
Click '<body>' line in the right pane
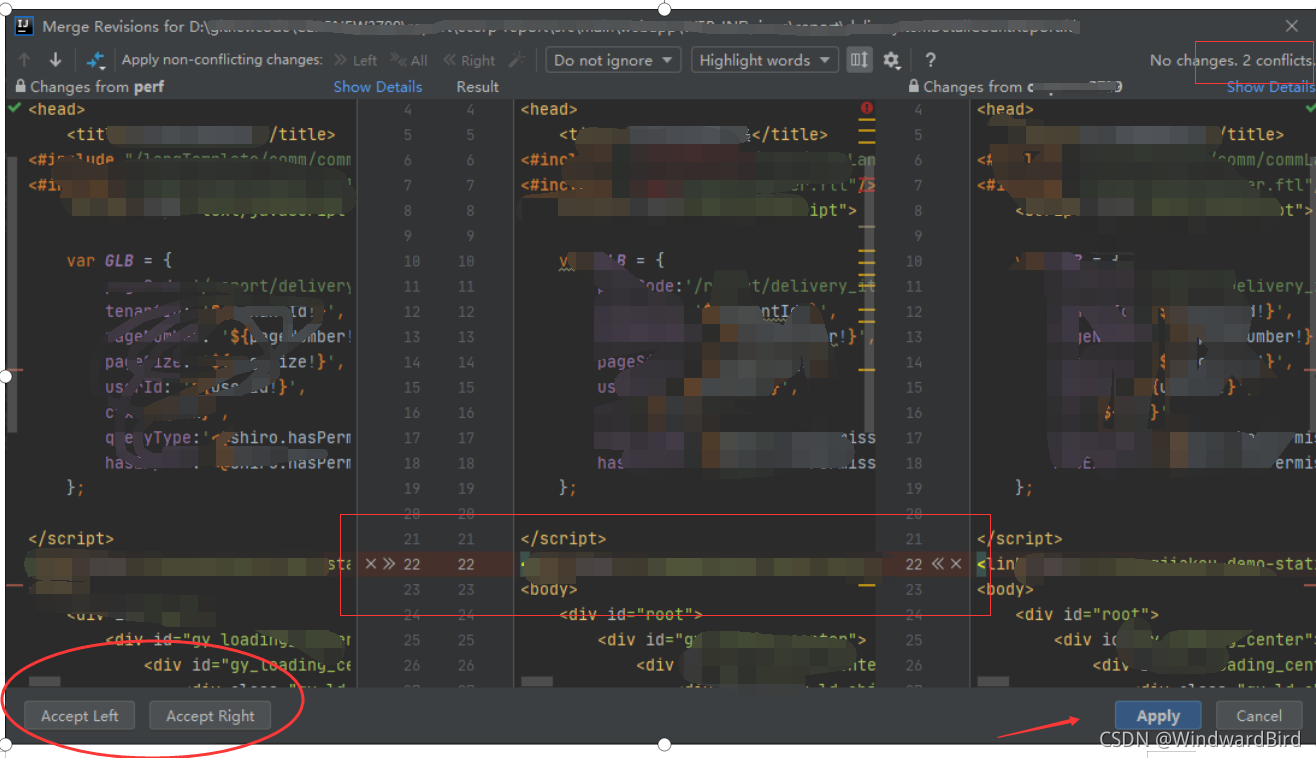coord(1005,589)
